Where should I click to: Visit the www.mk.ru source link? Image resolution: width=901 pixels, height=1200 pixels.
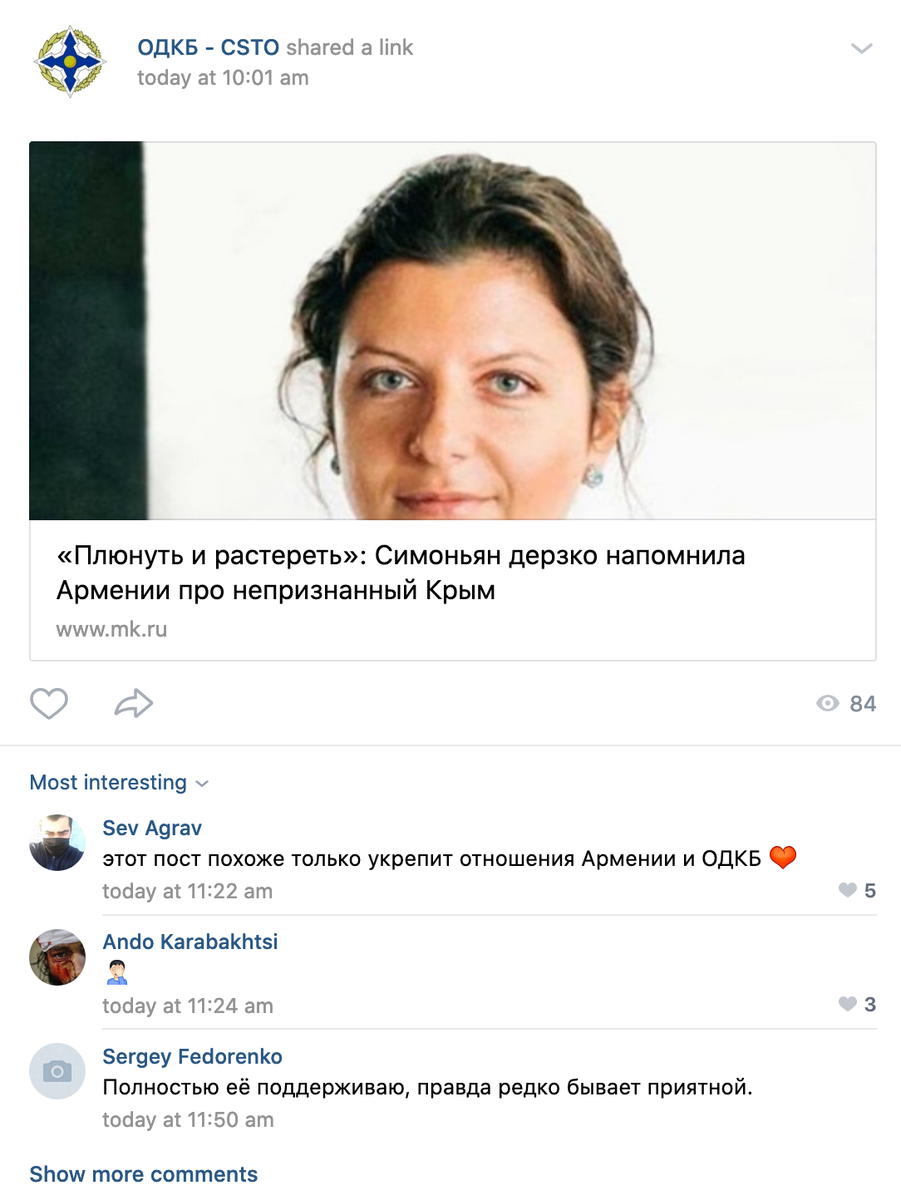coord(111,630)
